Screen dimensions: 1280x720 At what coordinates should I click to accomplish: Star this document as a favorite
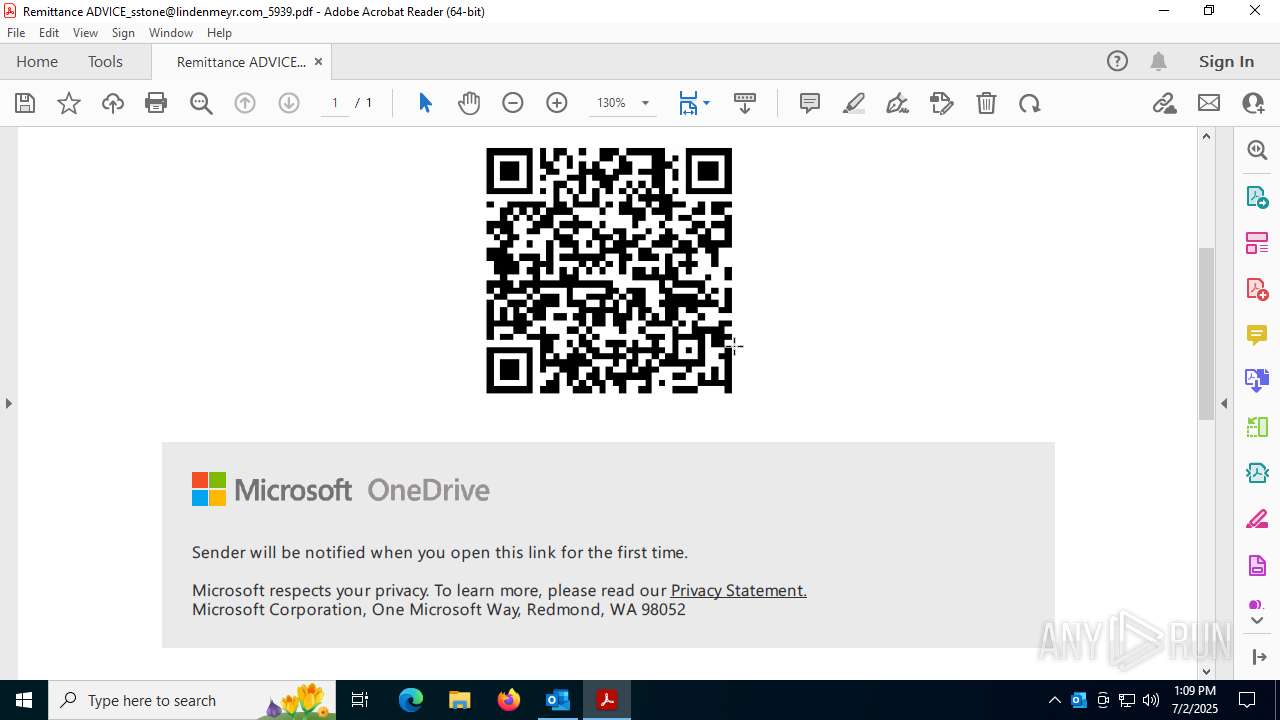pyautogui.click(x=69, y=103)
